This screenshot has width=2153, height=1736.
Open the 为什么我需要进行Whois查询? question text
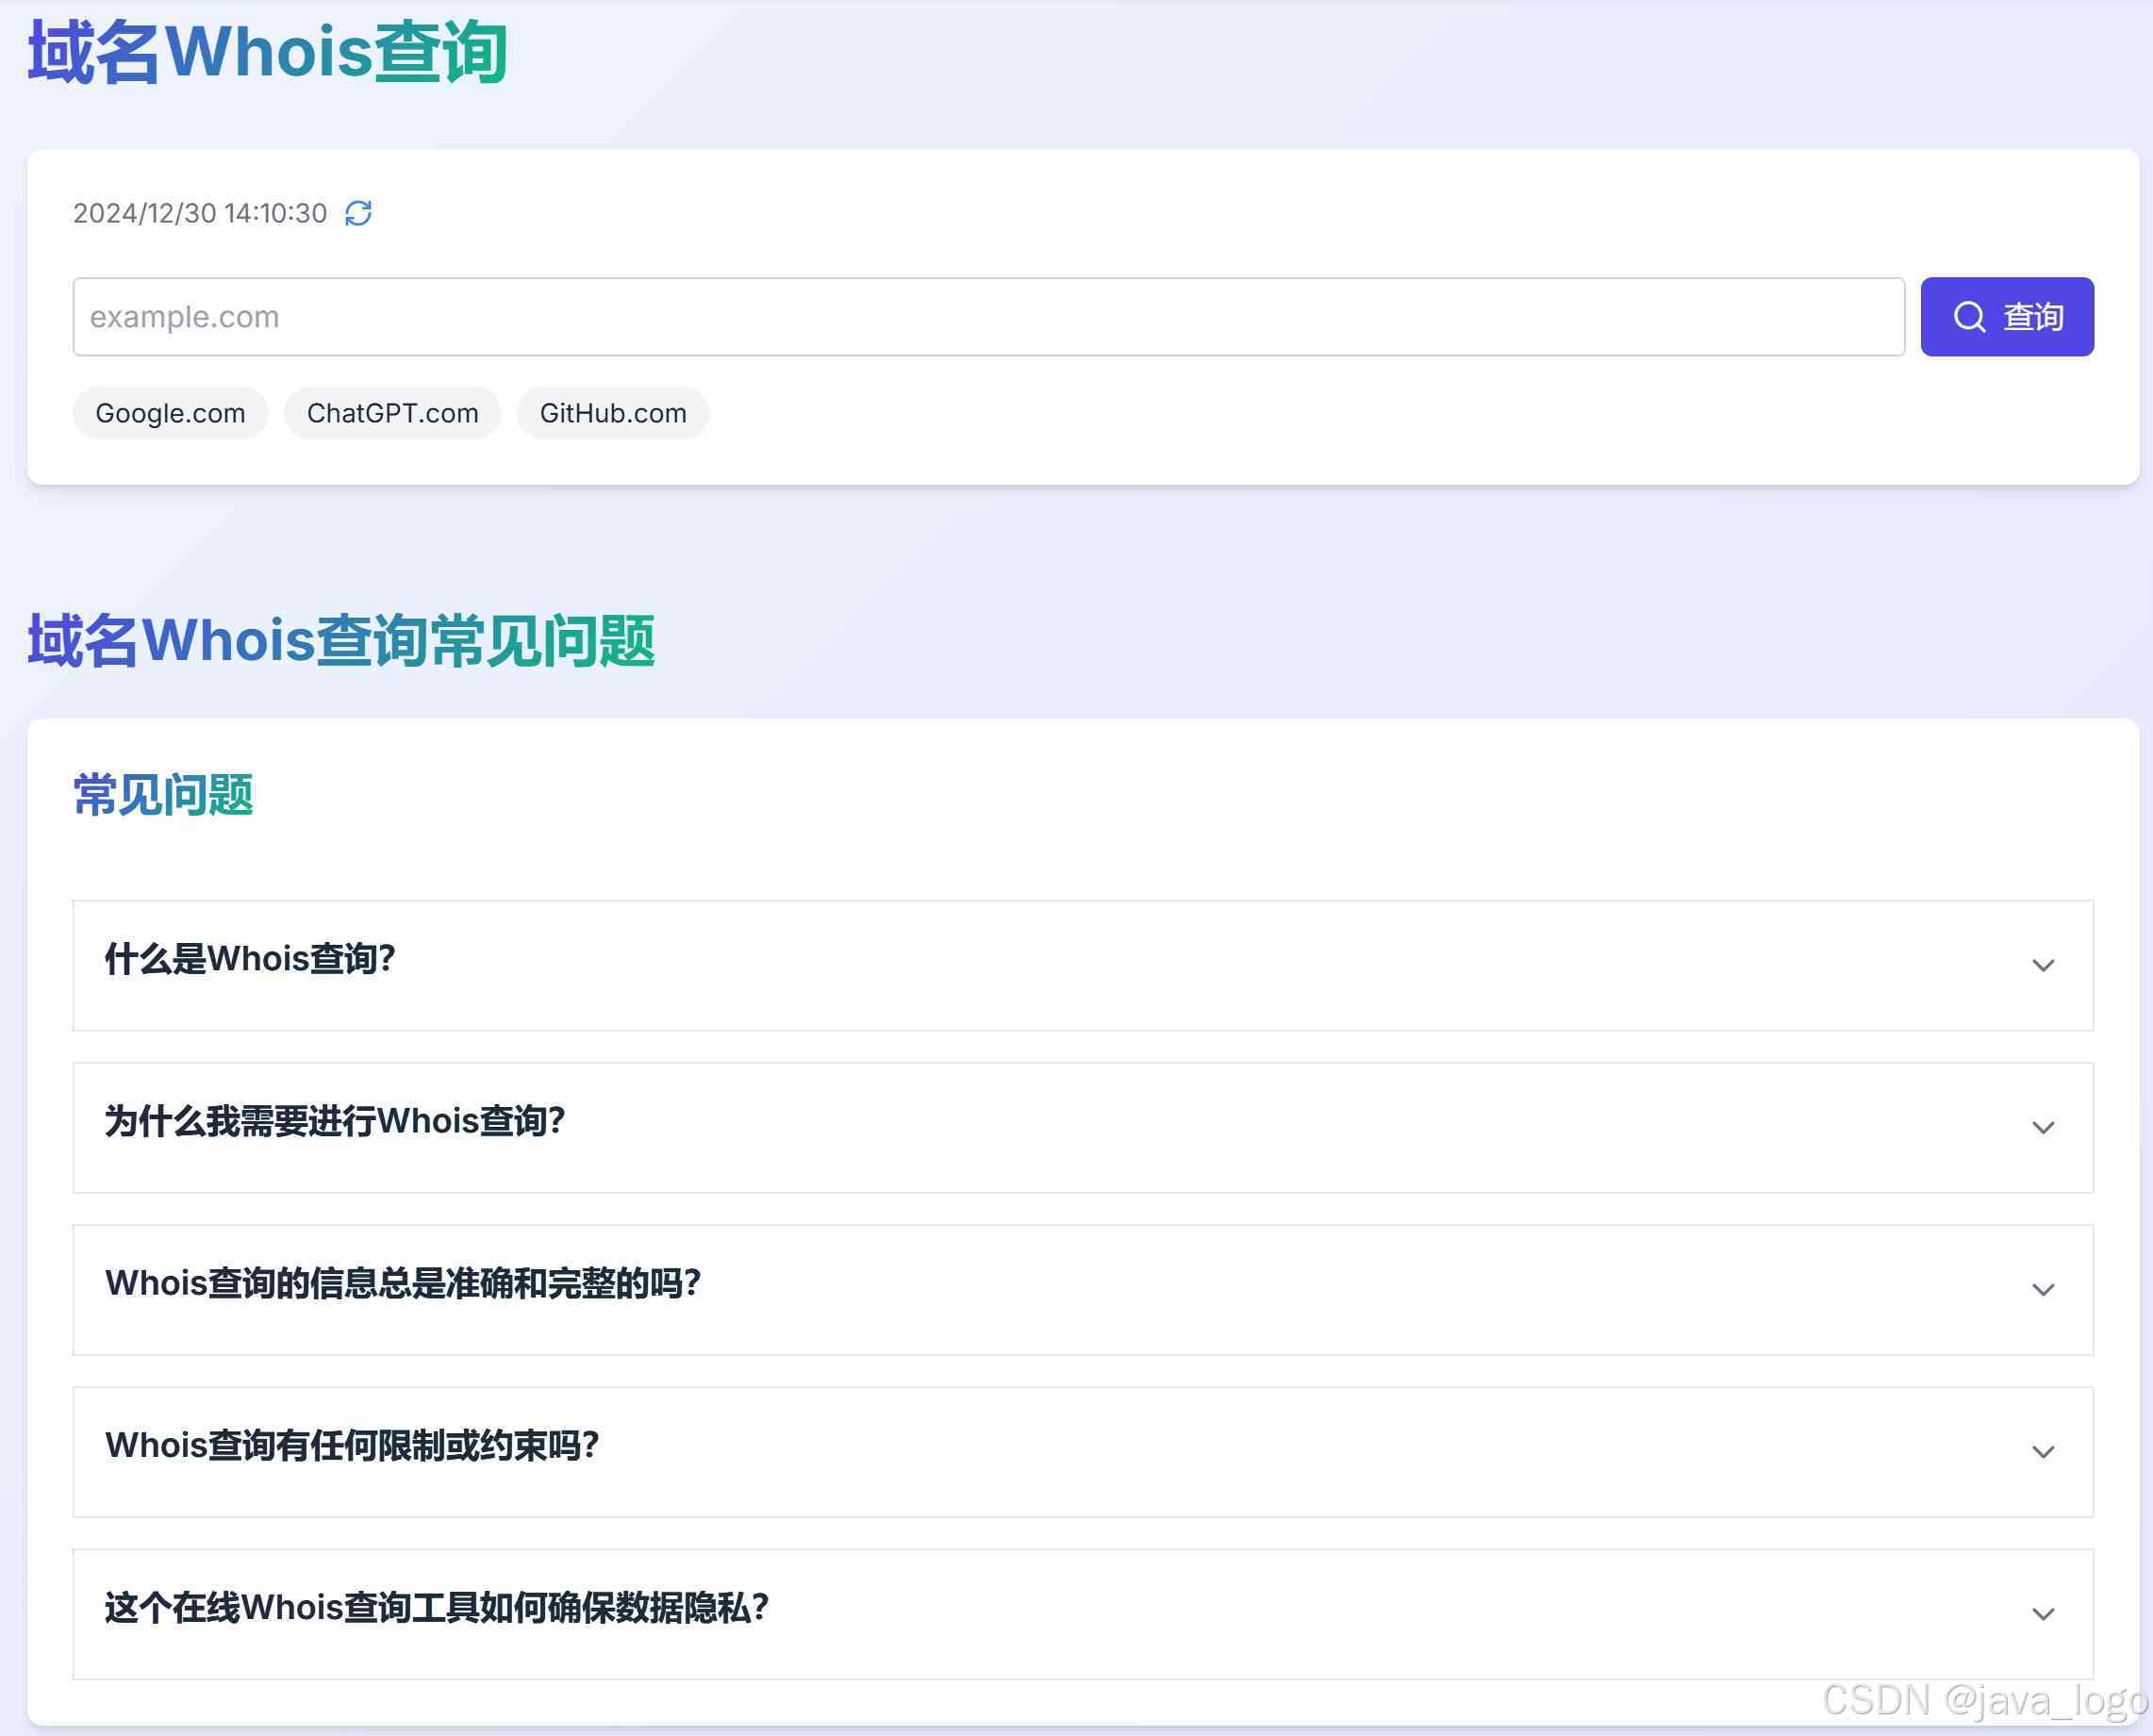335,1121
